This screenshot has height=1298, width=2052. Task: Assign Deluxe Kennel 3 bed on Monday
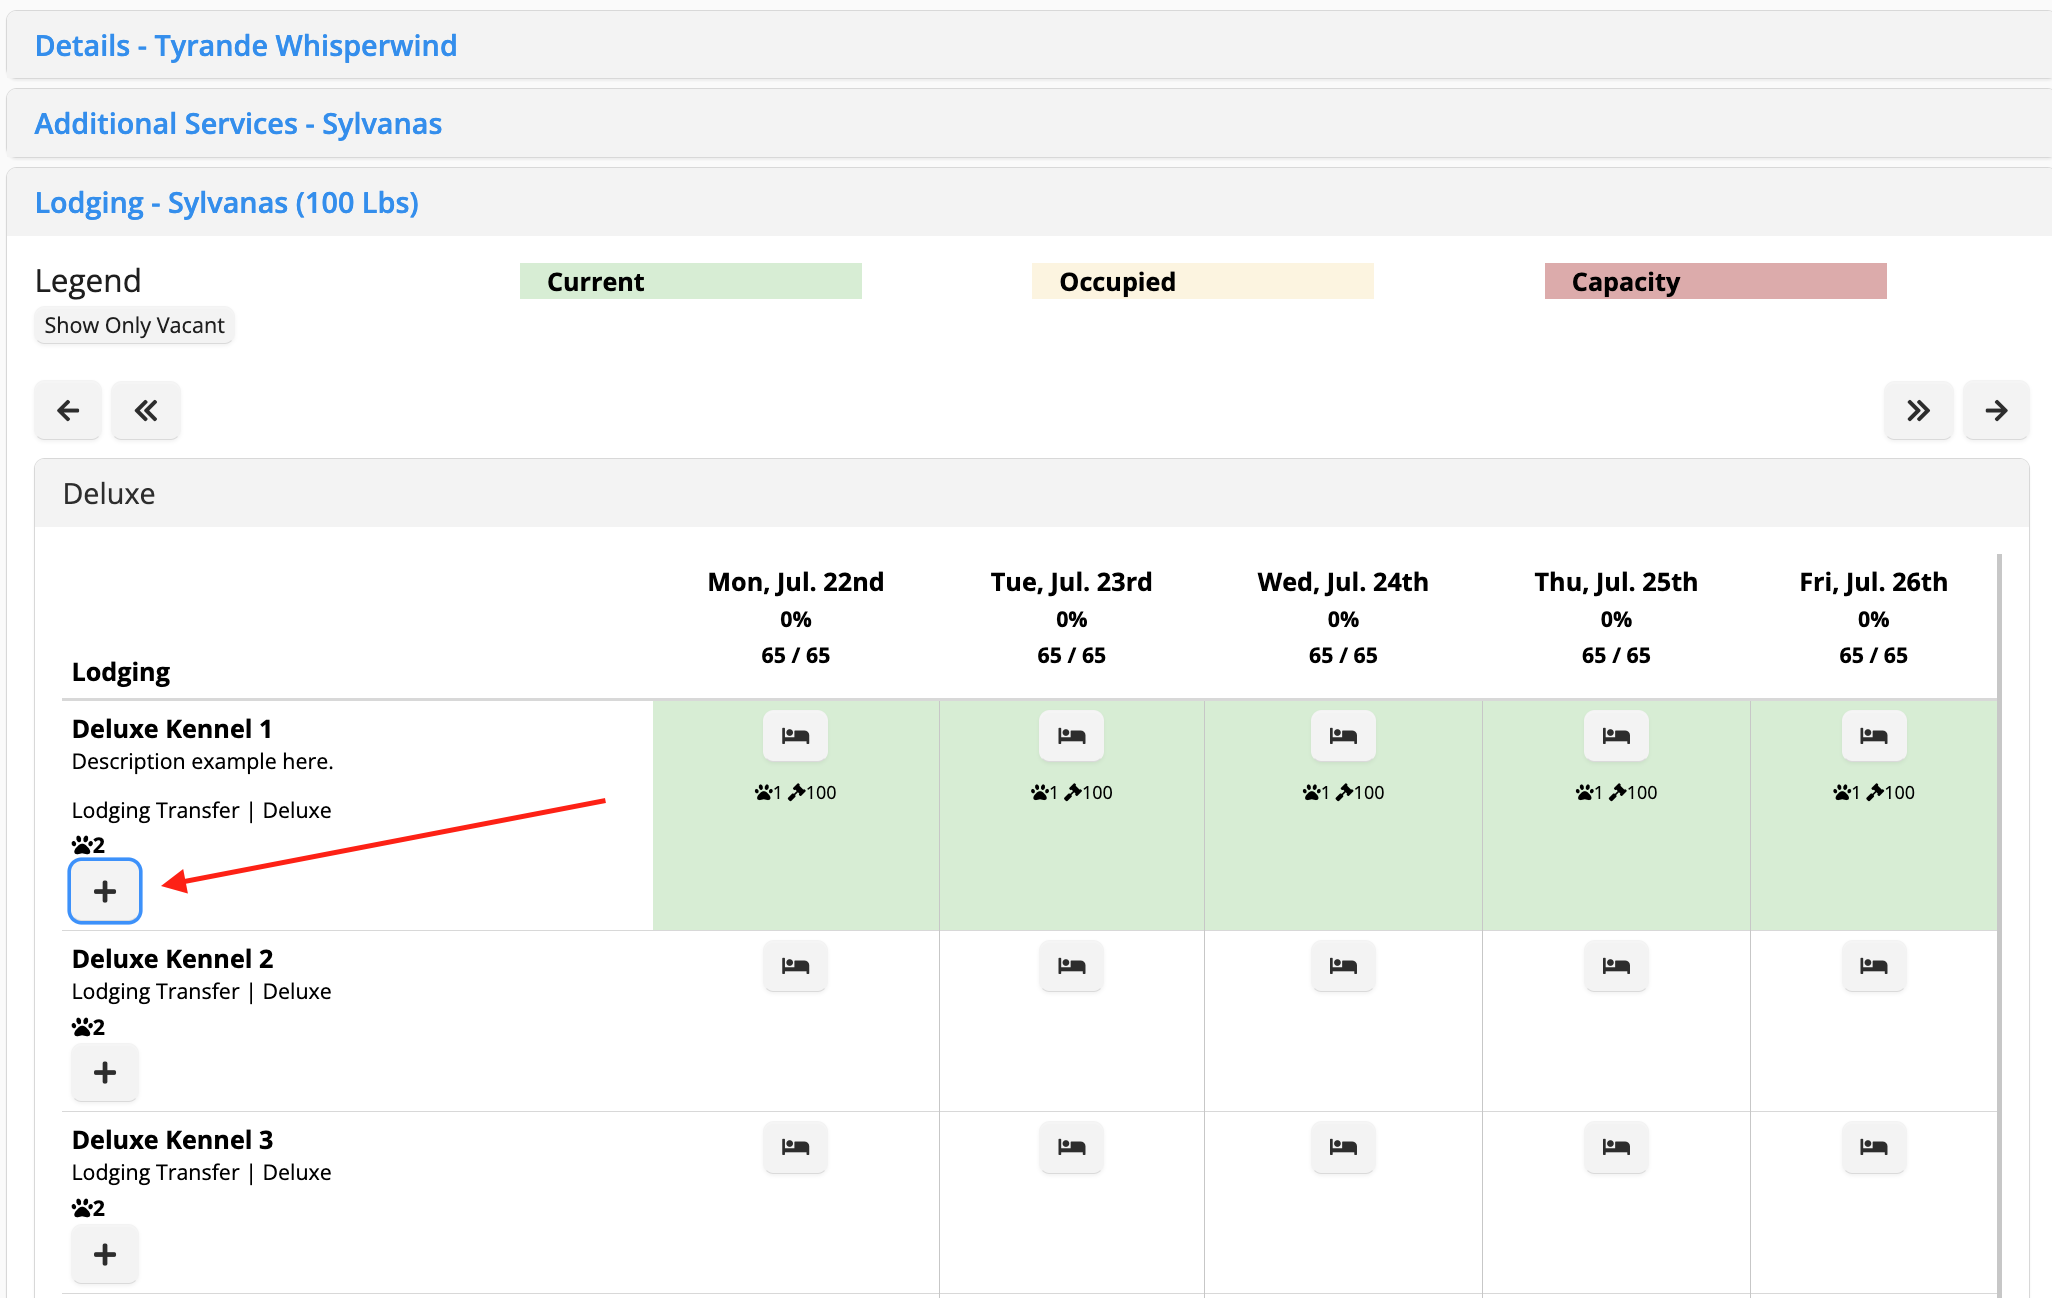[795, 1147]
